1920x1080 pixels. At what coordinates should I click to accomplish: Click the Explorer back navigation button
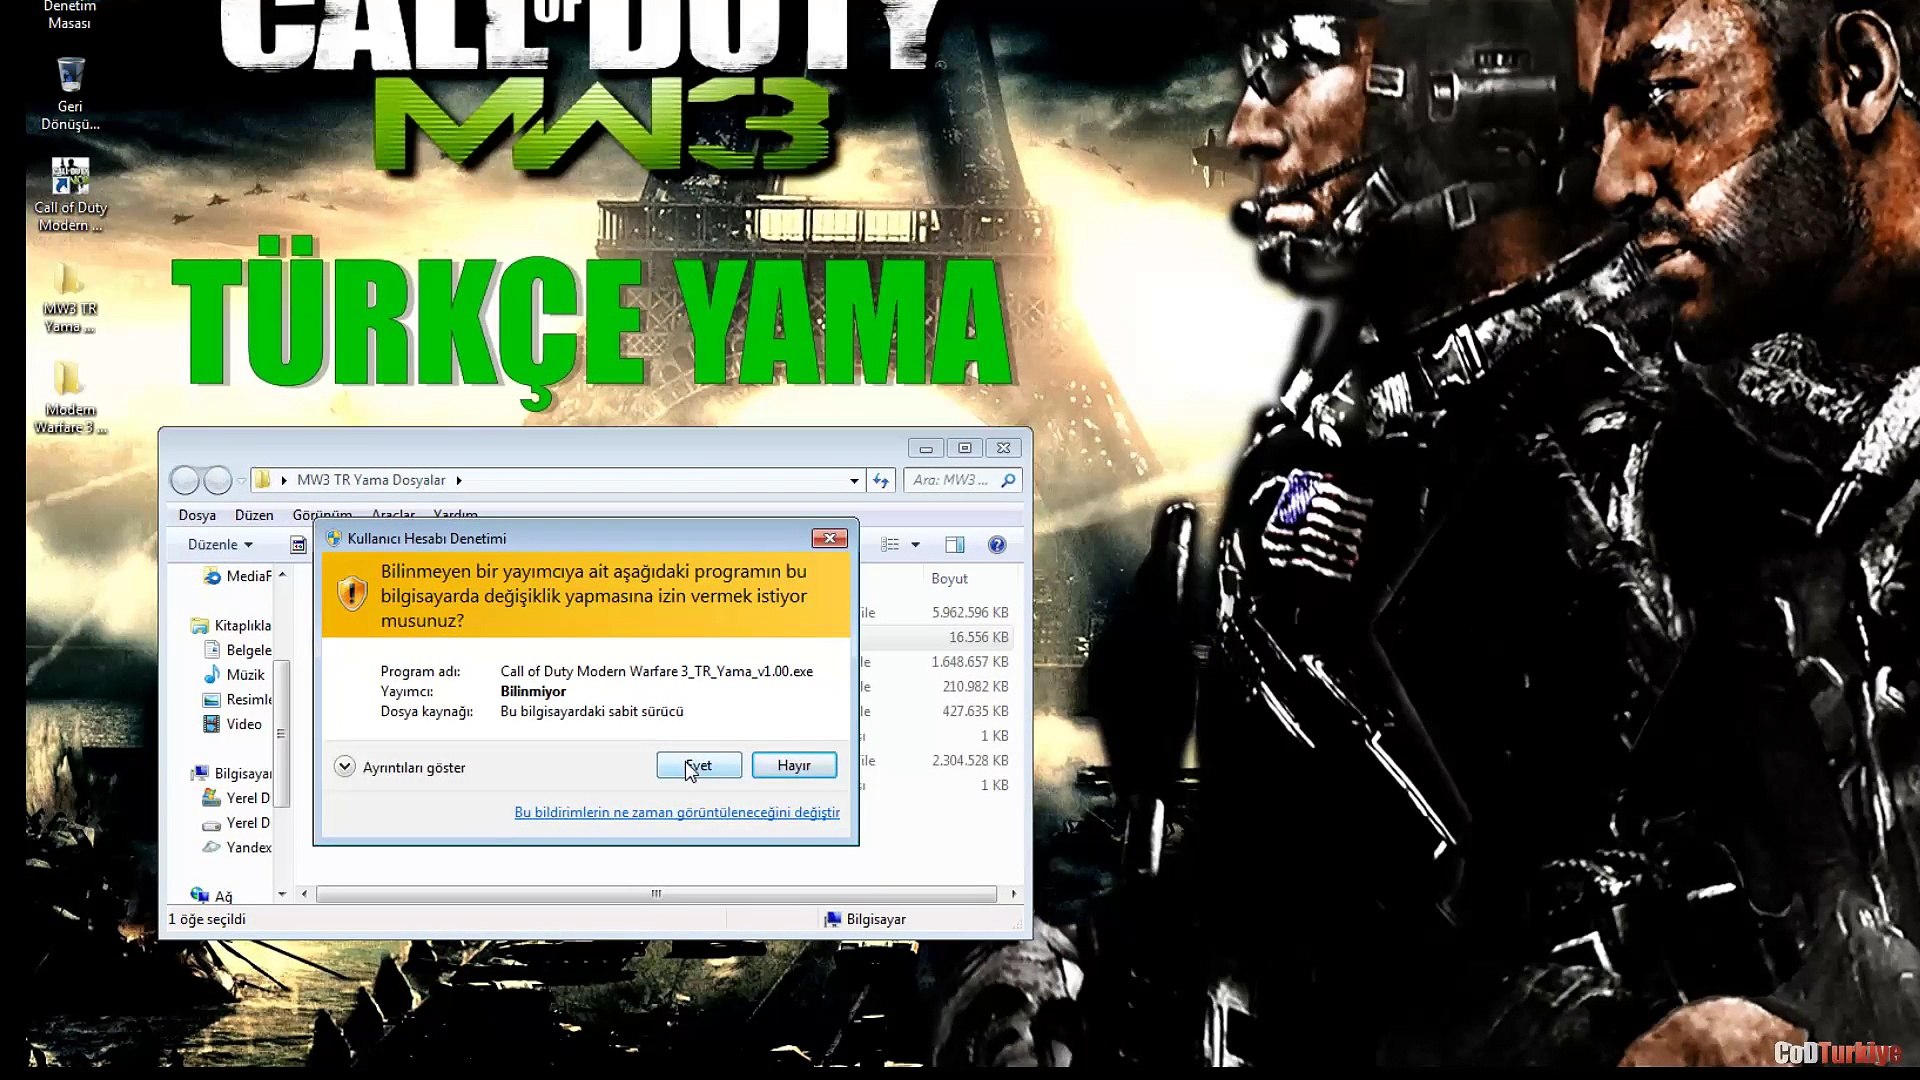click(x=185, y=481)
